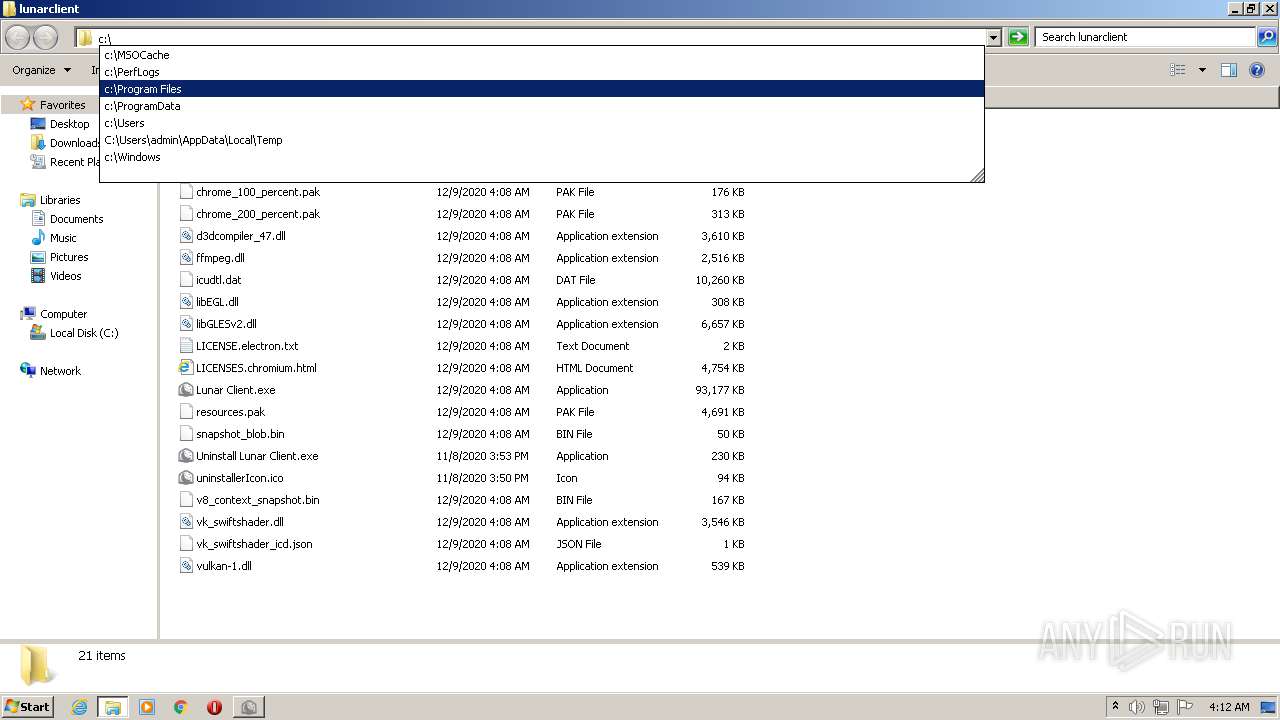Click the HTML Document type cell

pos(595,368)
